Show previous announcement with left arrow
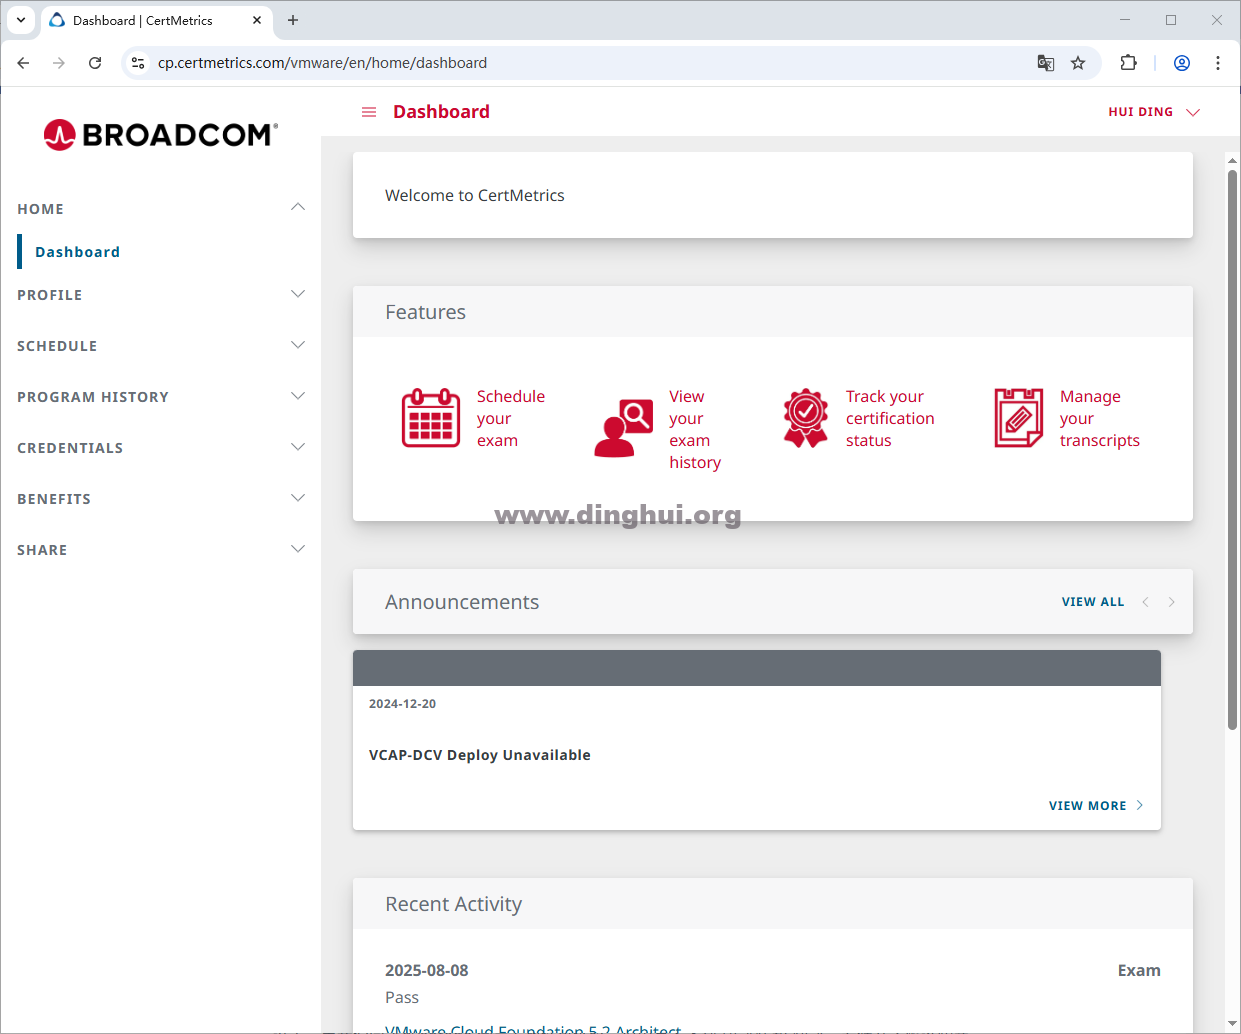 [1146, 602]
